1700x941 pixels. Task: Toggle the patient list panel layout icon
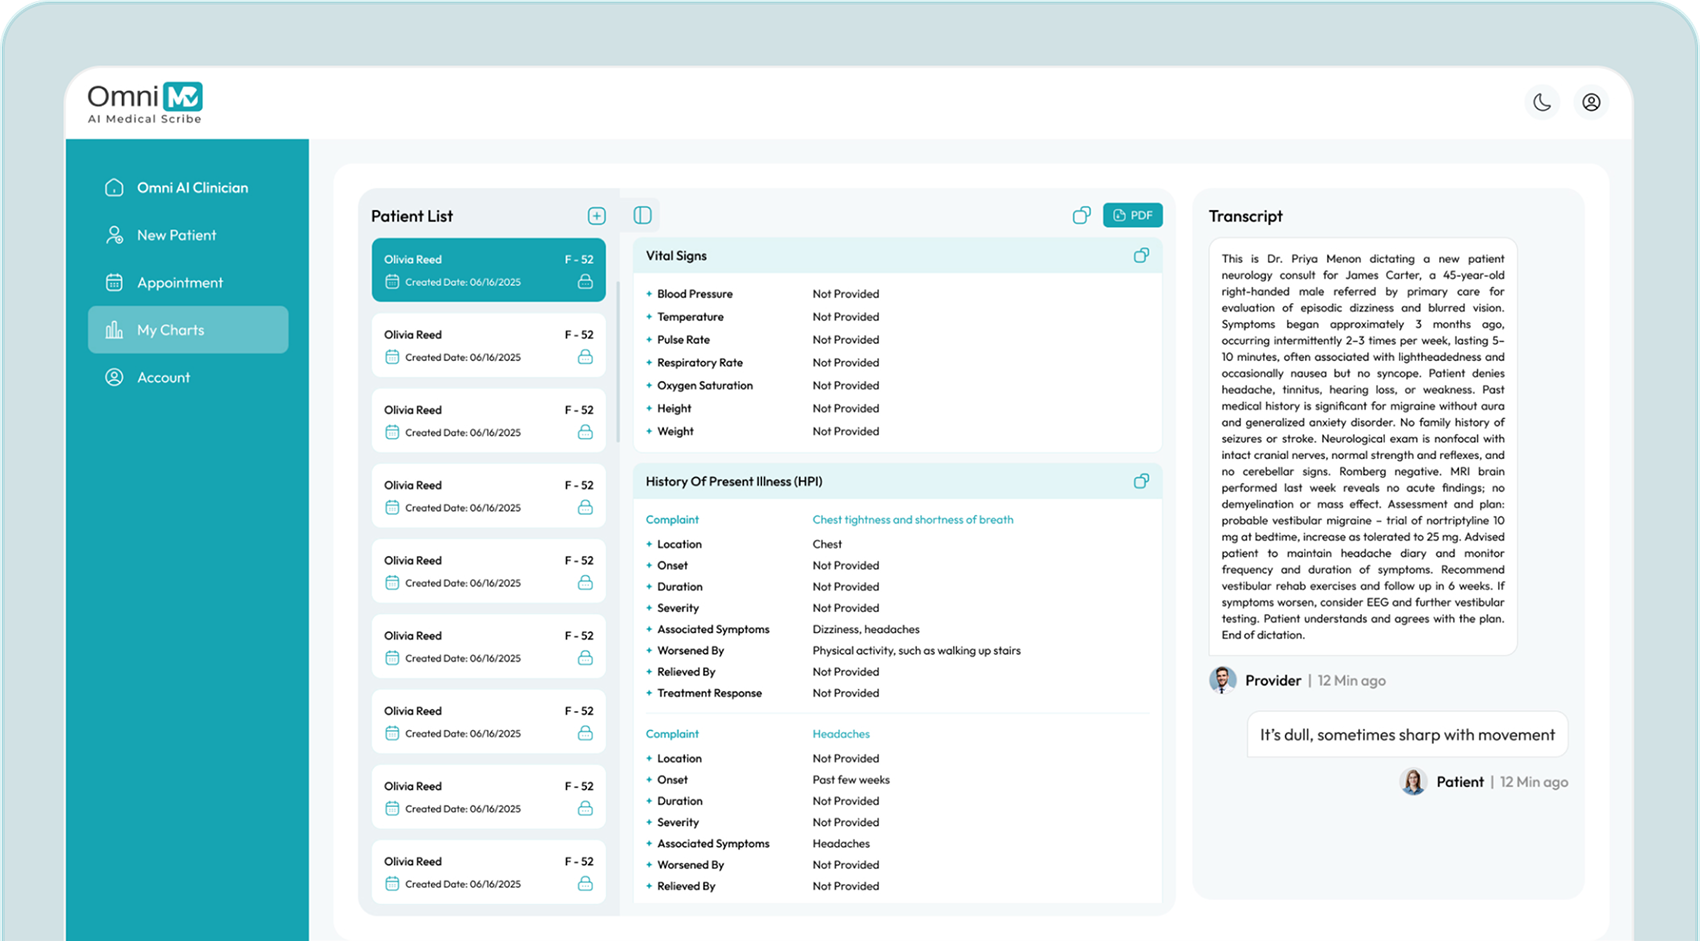[x=643, y=215]
